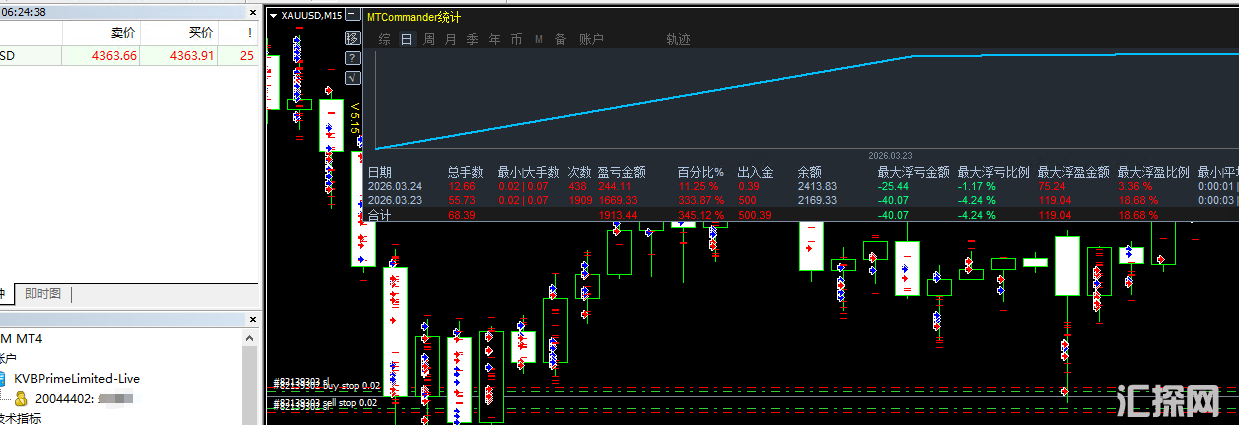The height and width of the screenshot is (425, 1239).
Task: Click the navigator scrollbar up arrow
Action: [x=250, y=339]
